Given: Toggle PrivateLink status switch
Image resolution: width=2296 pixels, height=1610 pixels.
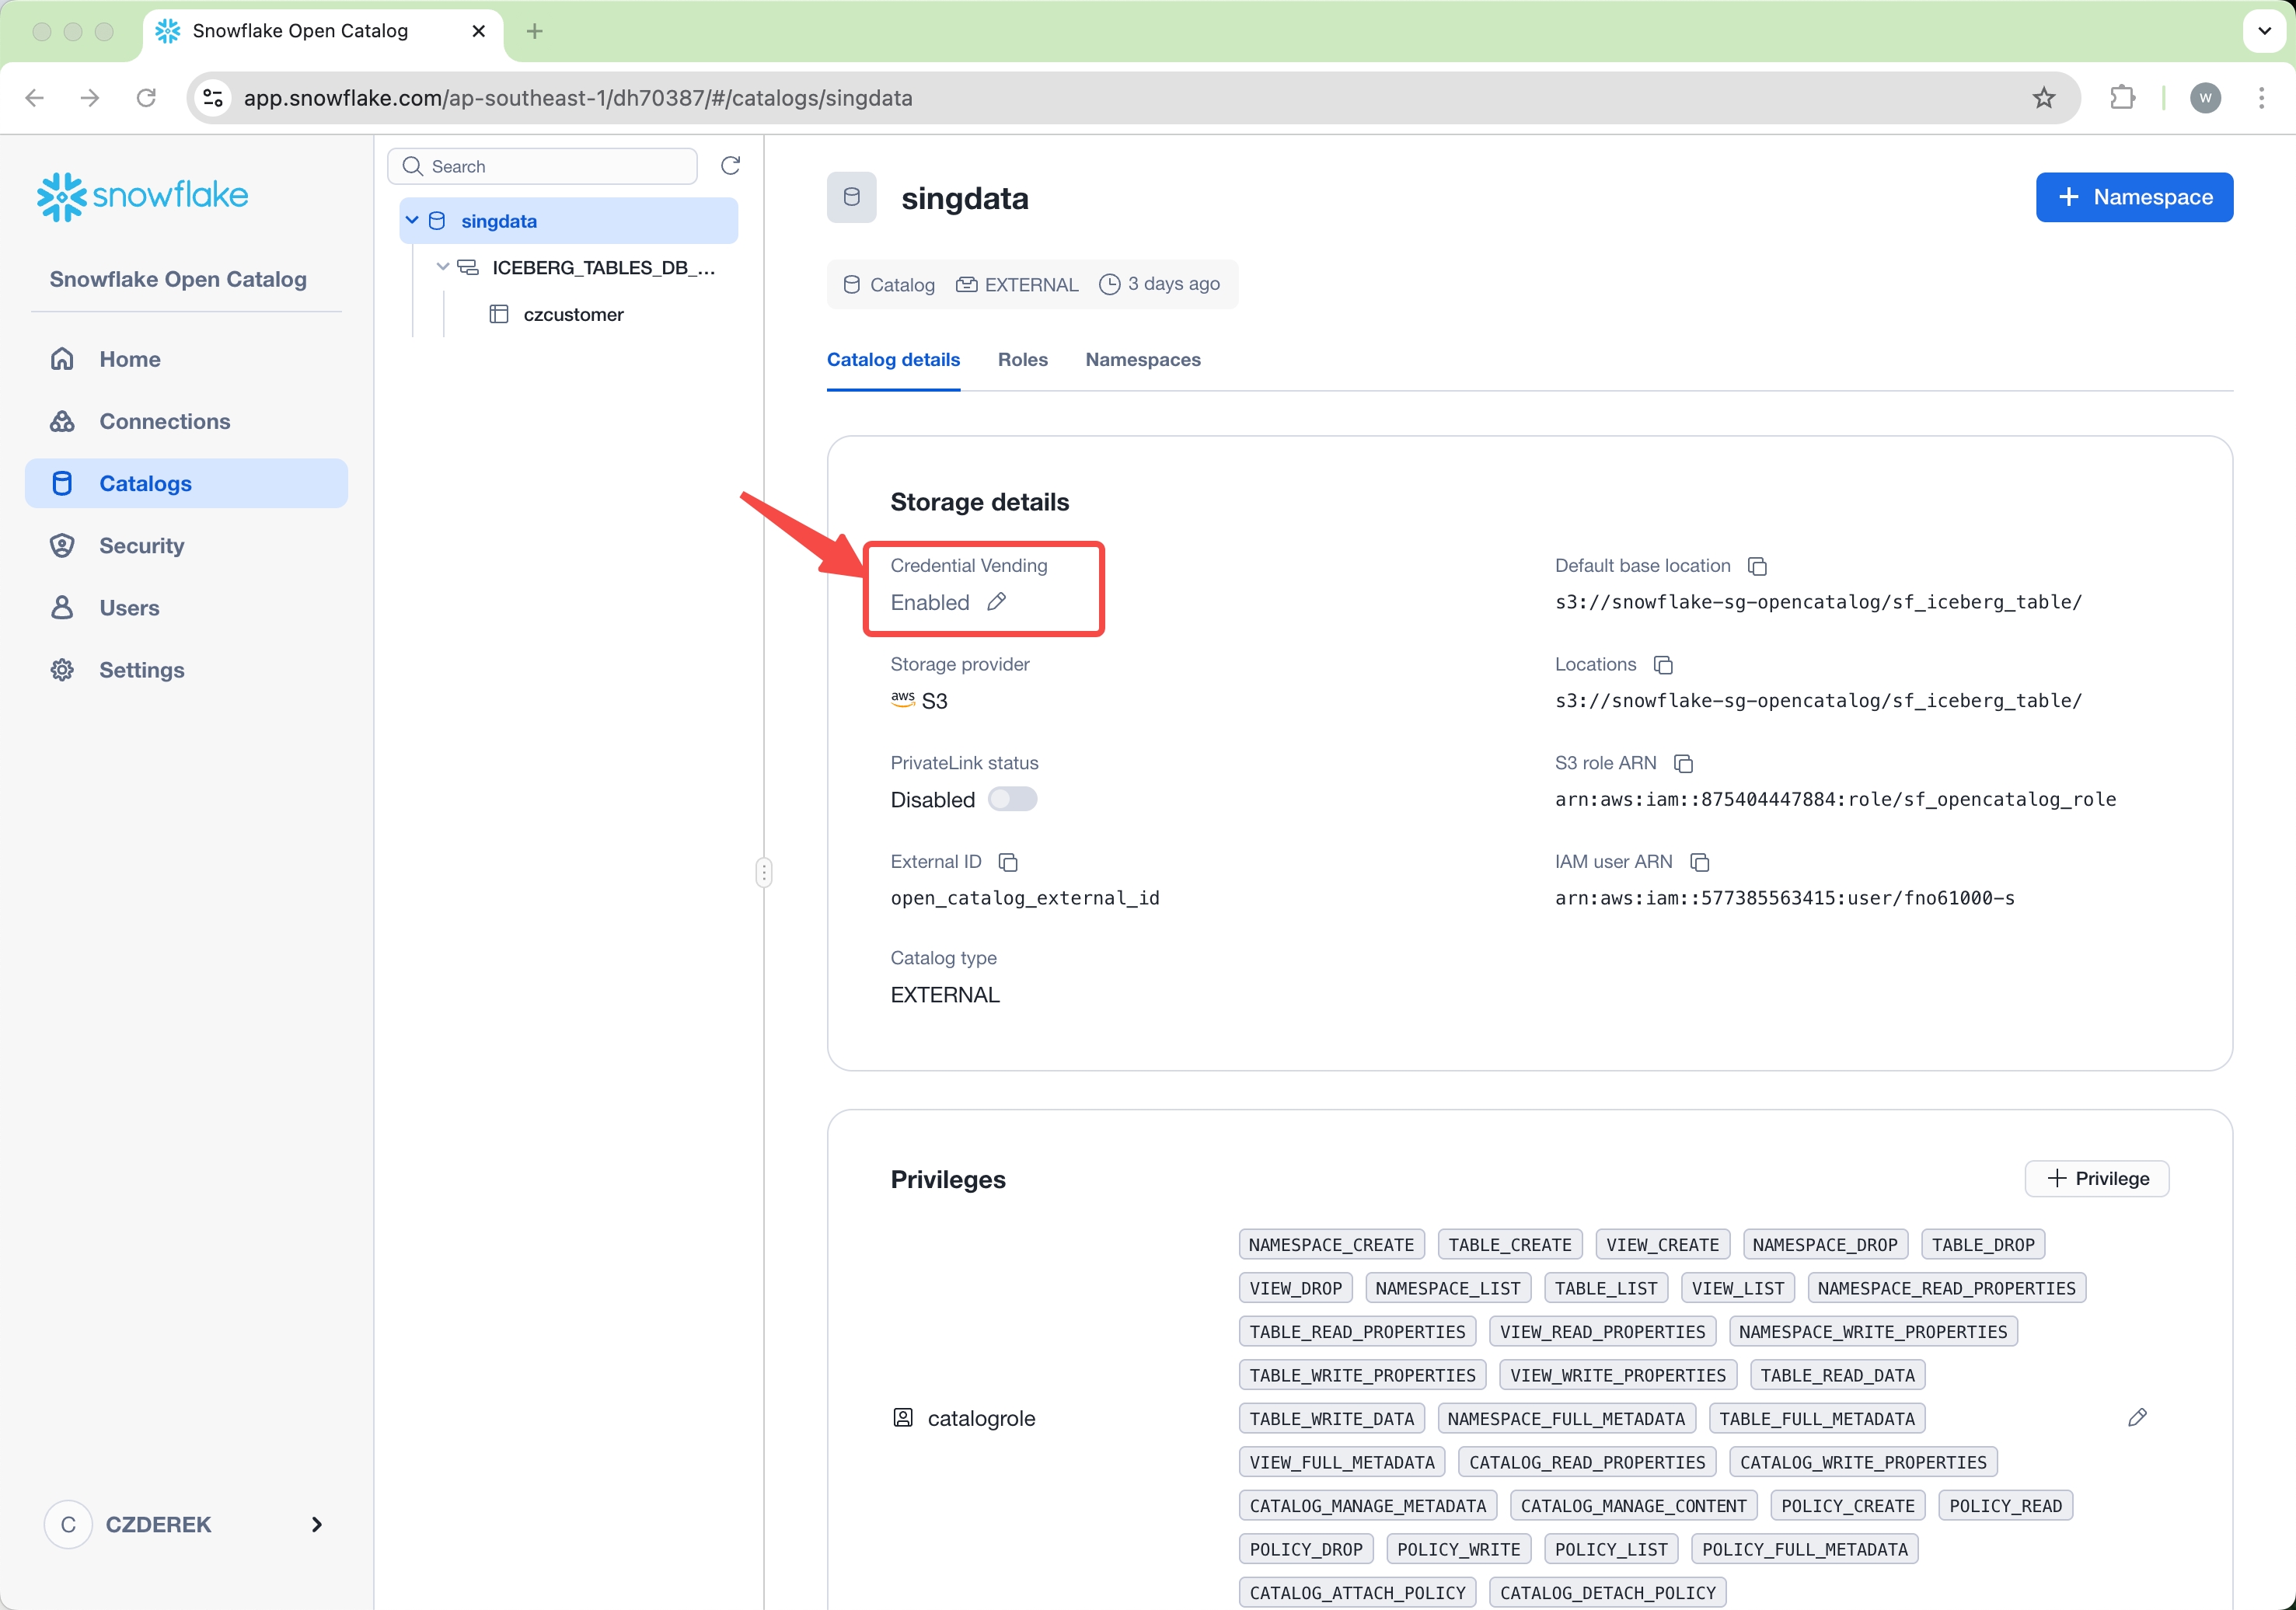Looking at the screenshot, I should 1012,799.
